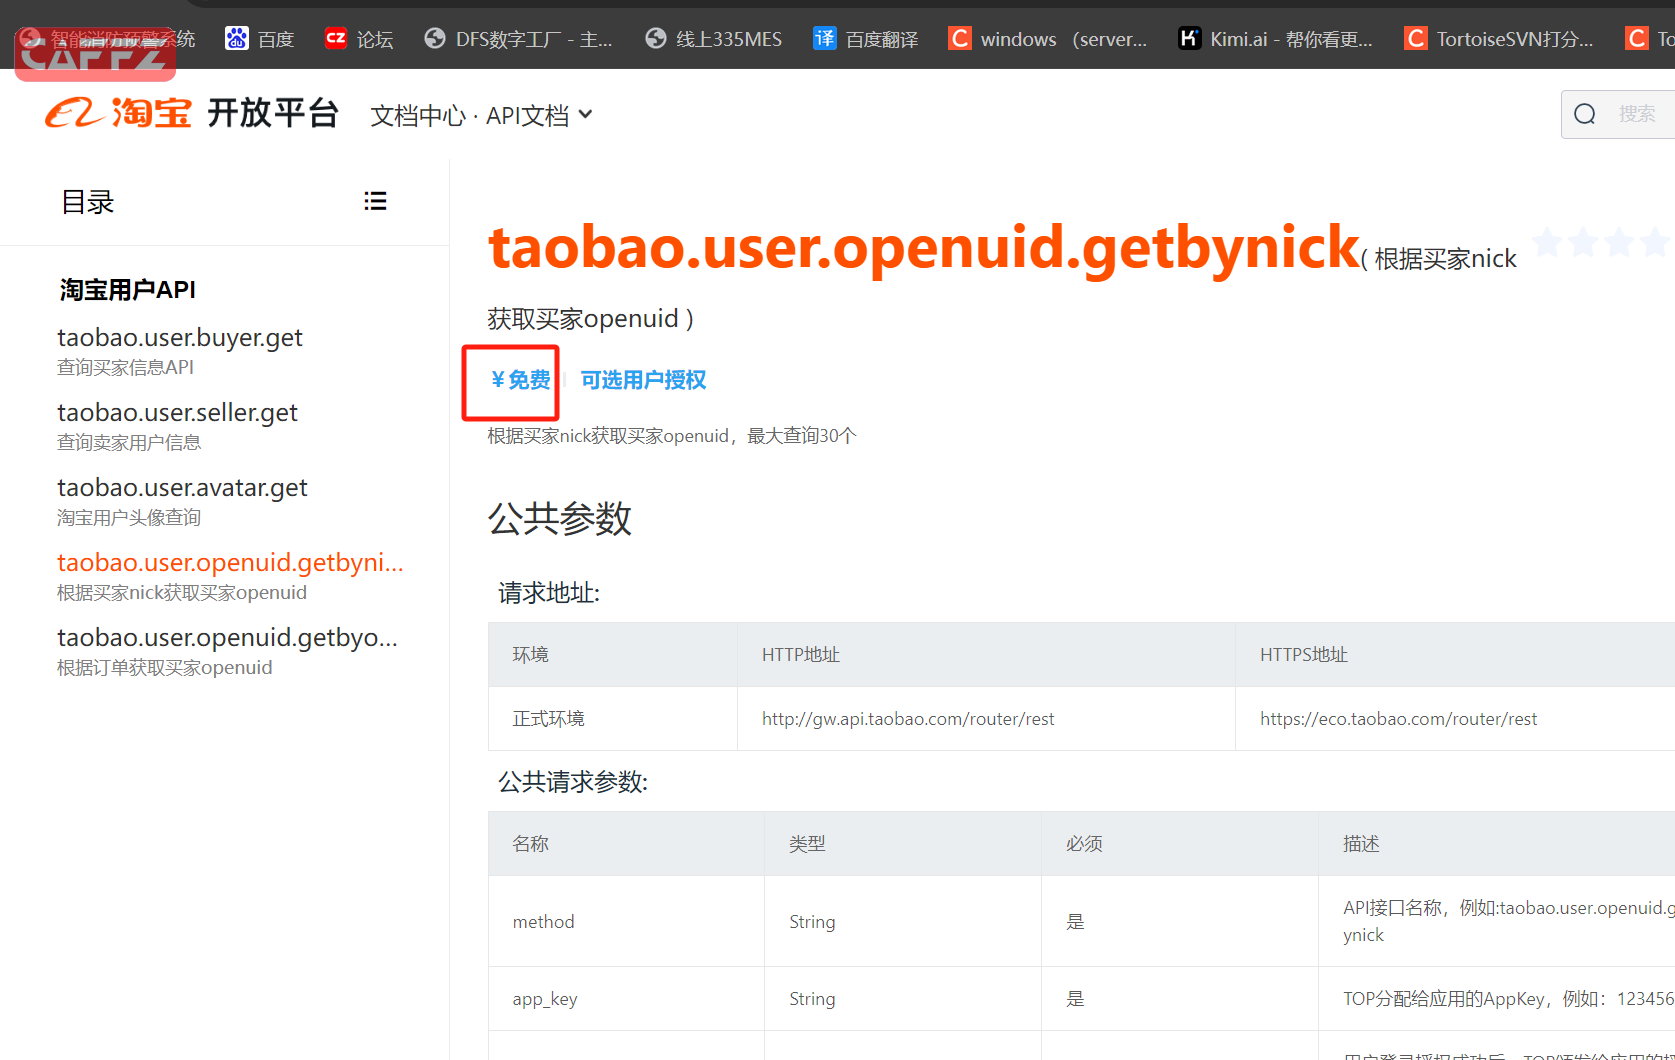
Task: Open the Baidu paw bookmark
Action: tap(259, 39)
